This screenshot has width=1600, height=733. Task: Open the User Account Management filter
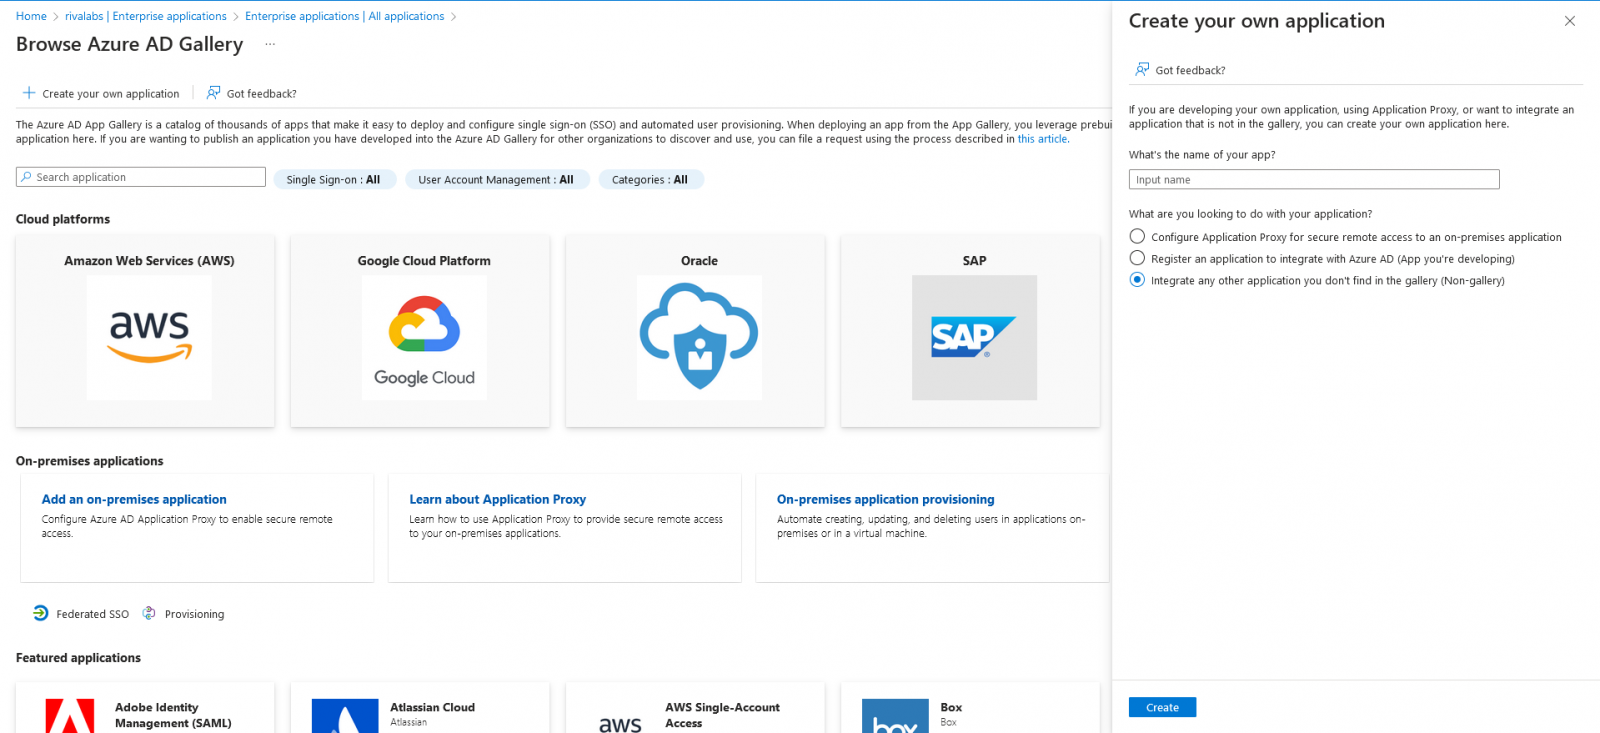tap(496, 180)
